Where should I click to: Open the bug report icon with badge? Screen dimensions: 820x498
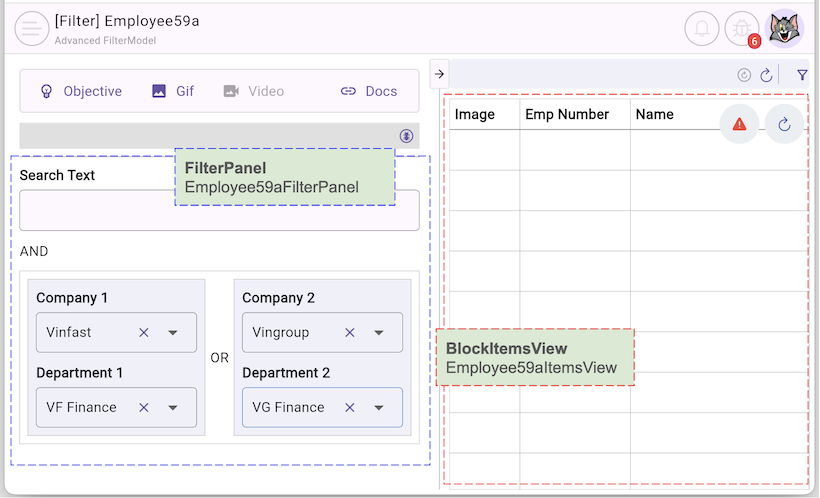tap(742, 29)
